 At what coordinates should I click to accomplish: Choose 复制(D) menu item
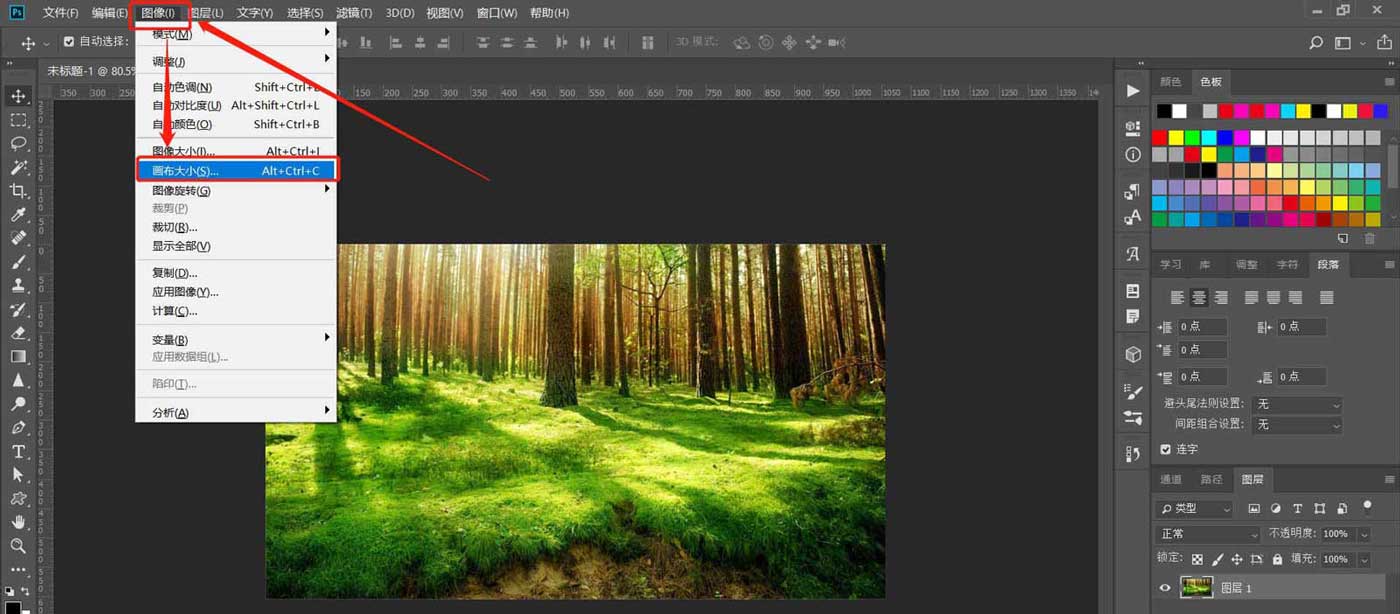[236, 273]
